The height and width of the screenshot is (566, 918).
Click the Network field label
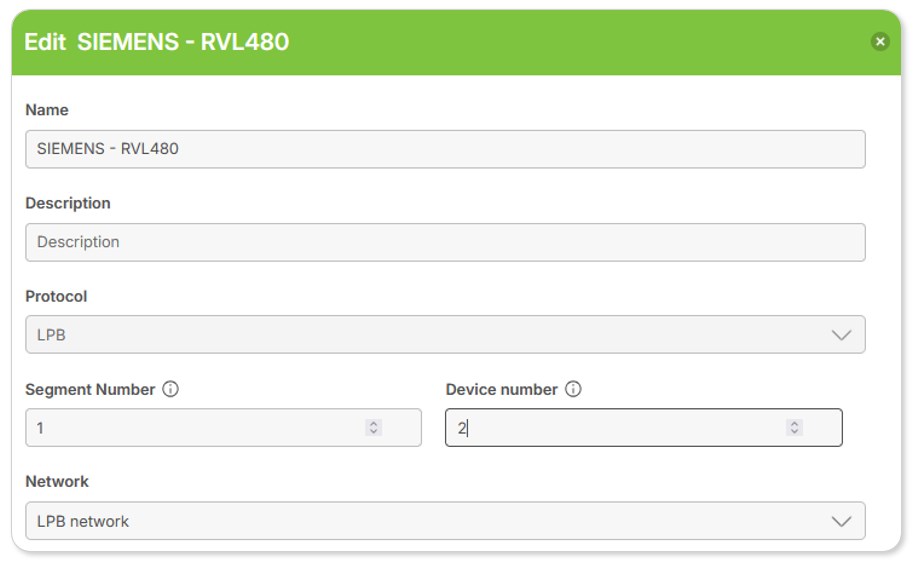57,481
